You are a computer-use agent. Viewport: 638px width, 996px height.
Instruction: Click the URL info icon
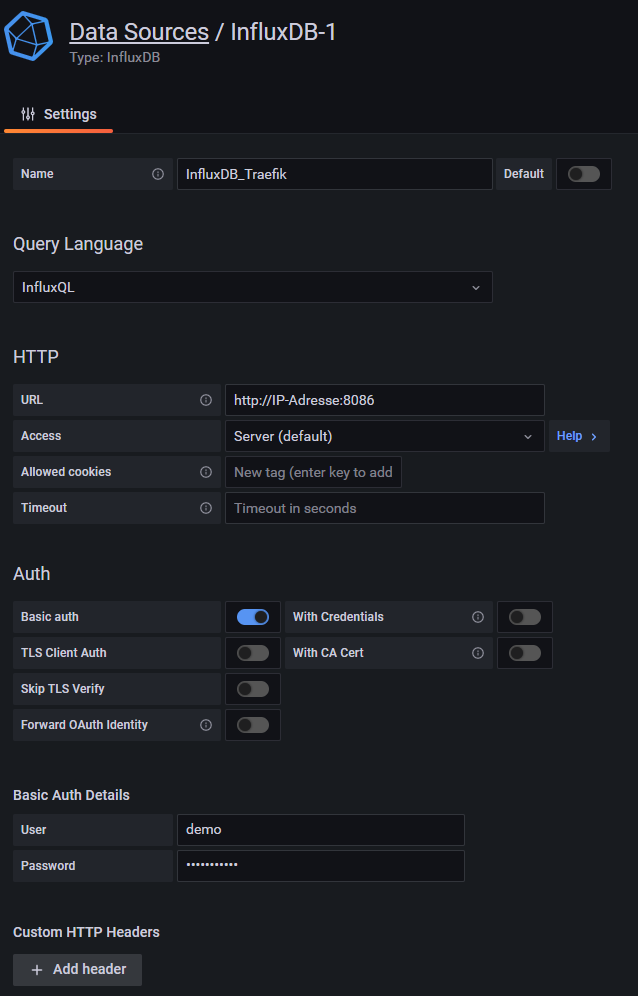(x=206, y=400)
